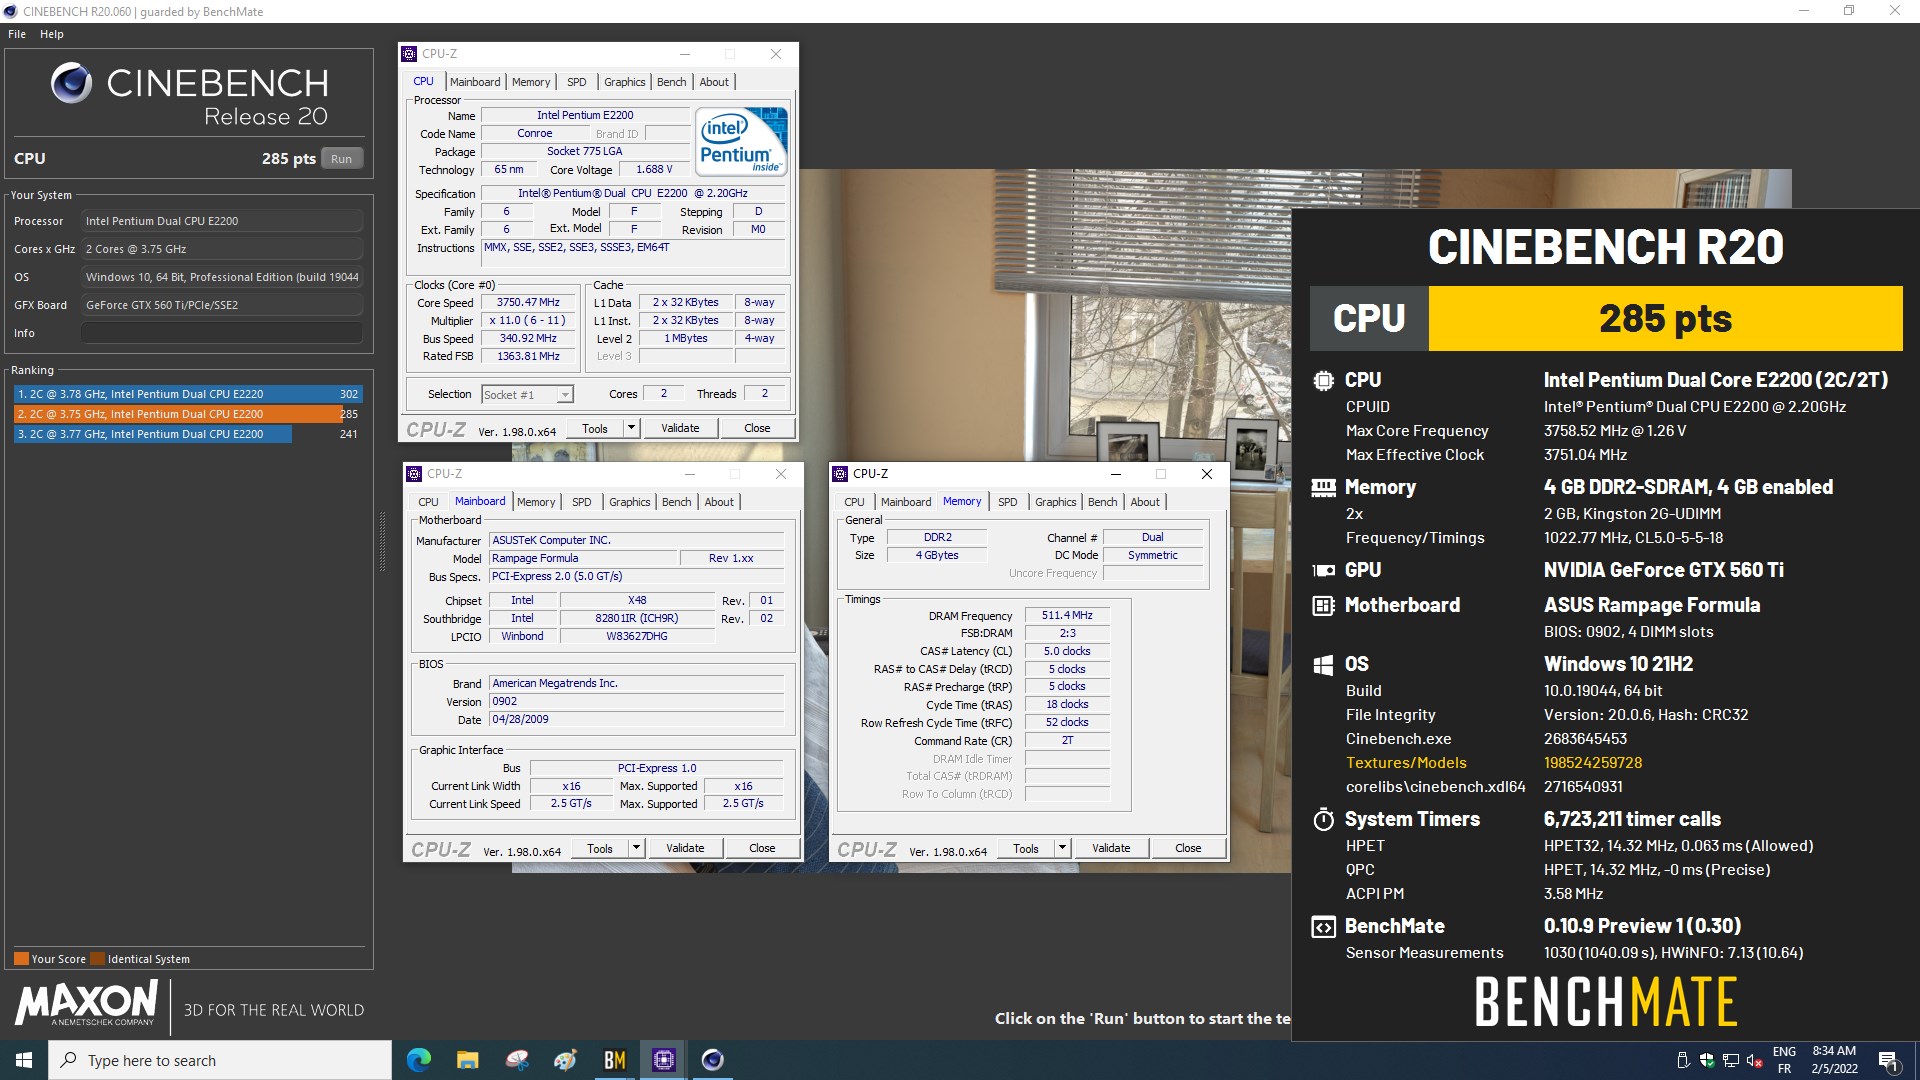Image resolution: width=1920 pixels, height=1080 pixels.
Task: Switch to About tab in Memory CPU-Z window
Action: pos(1145,502)
